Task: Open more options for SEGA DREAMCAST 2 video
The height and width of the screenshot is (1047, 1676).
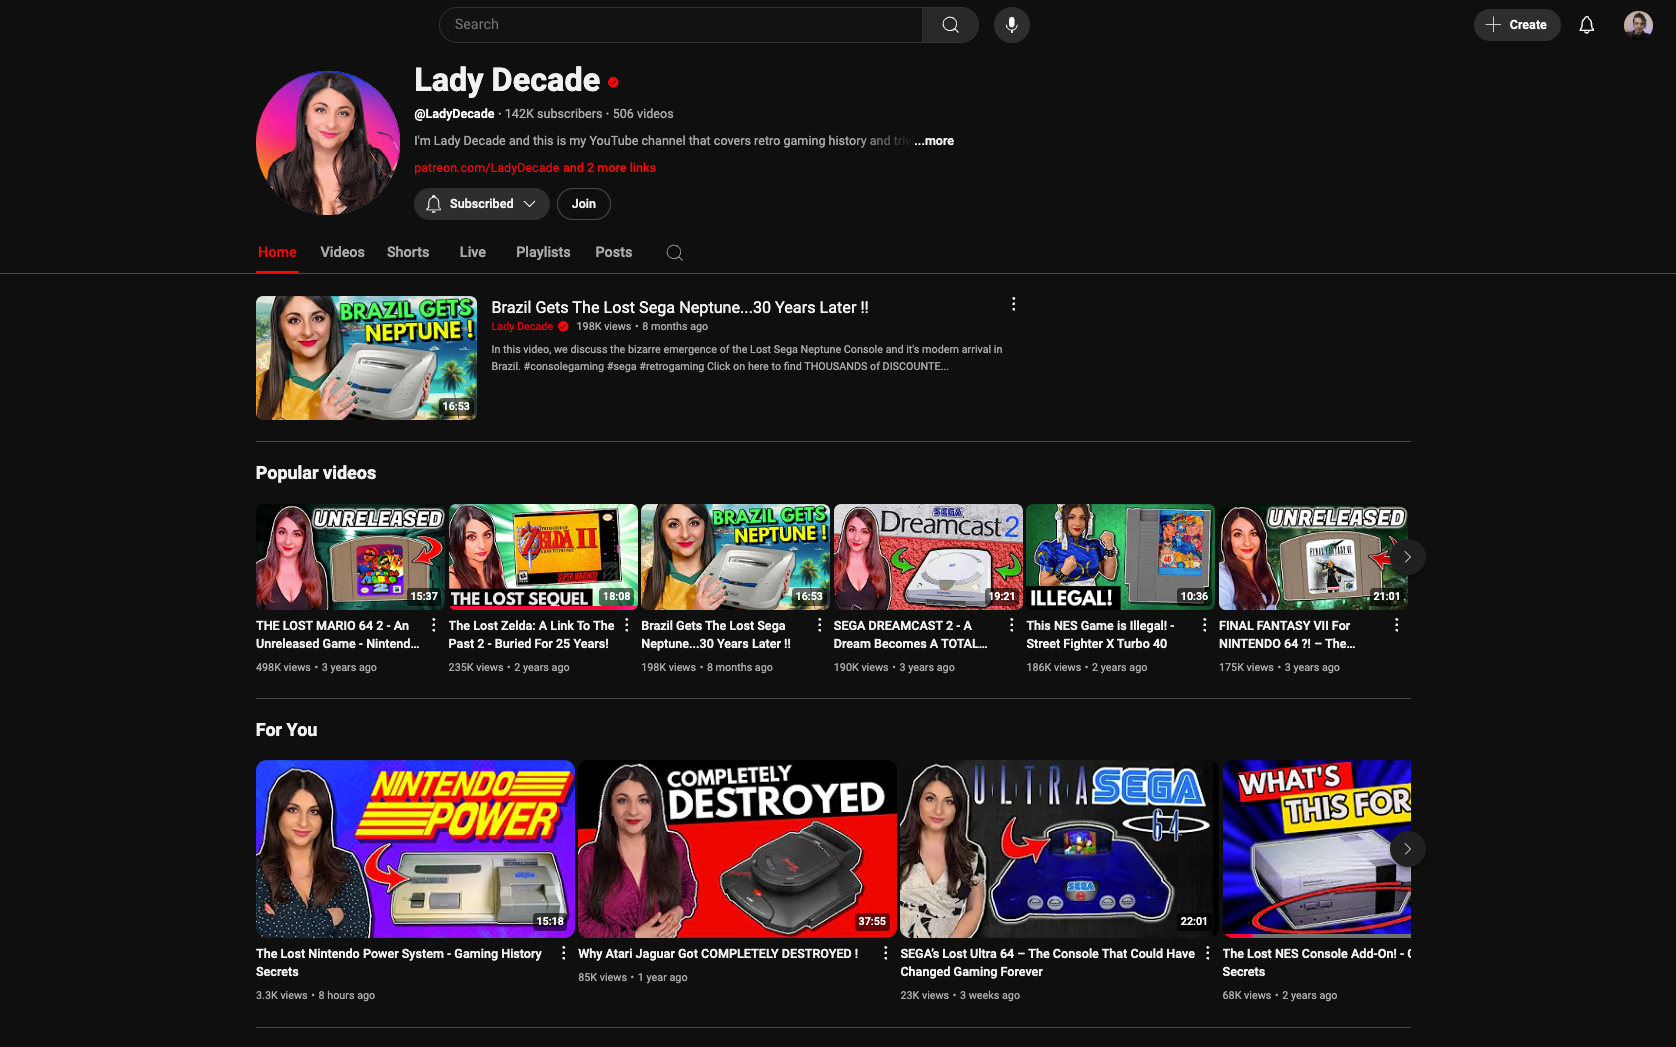Action: pos(1012,625)
